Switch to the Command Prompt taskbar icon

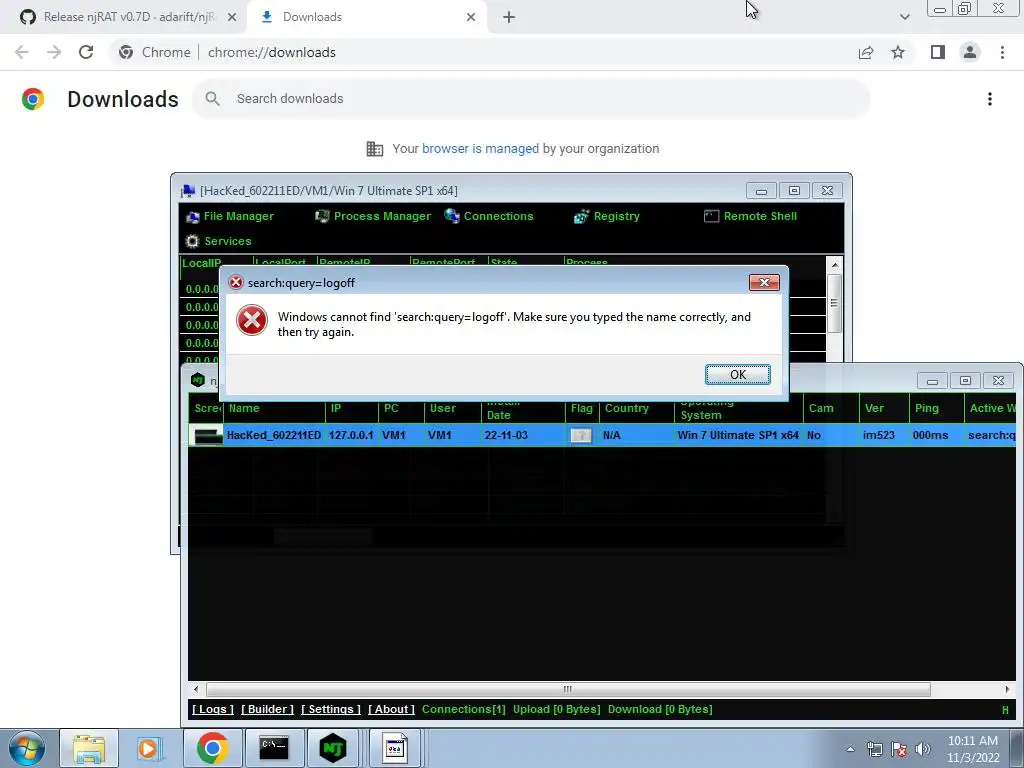[x=274, y=748]
